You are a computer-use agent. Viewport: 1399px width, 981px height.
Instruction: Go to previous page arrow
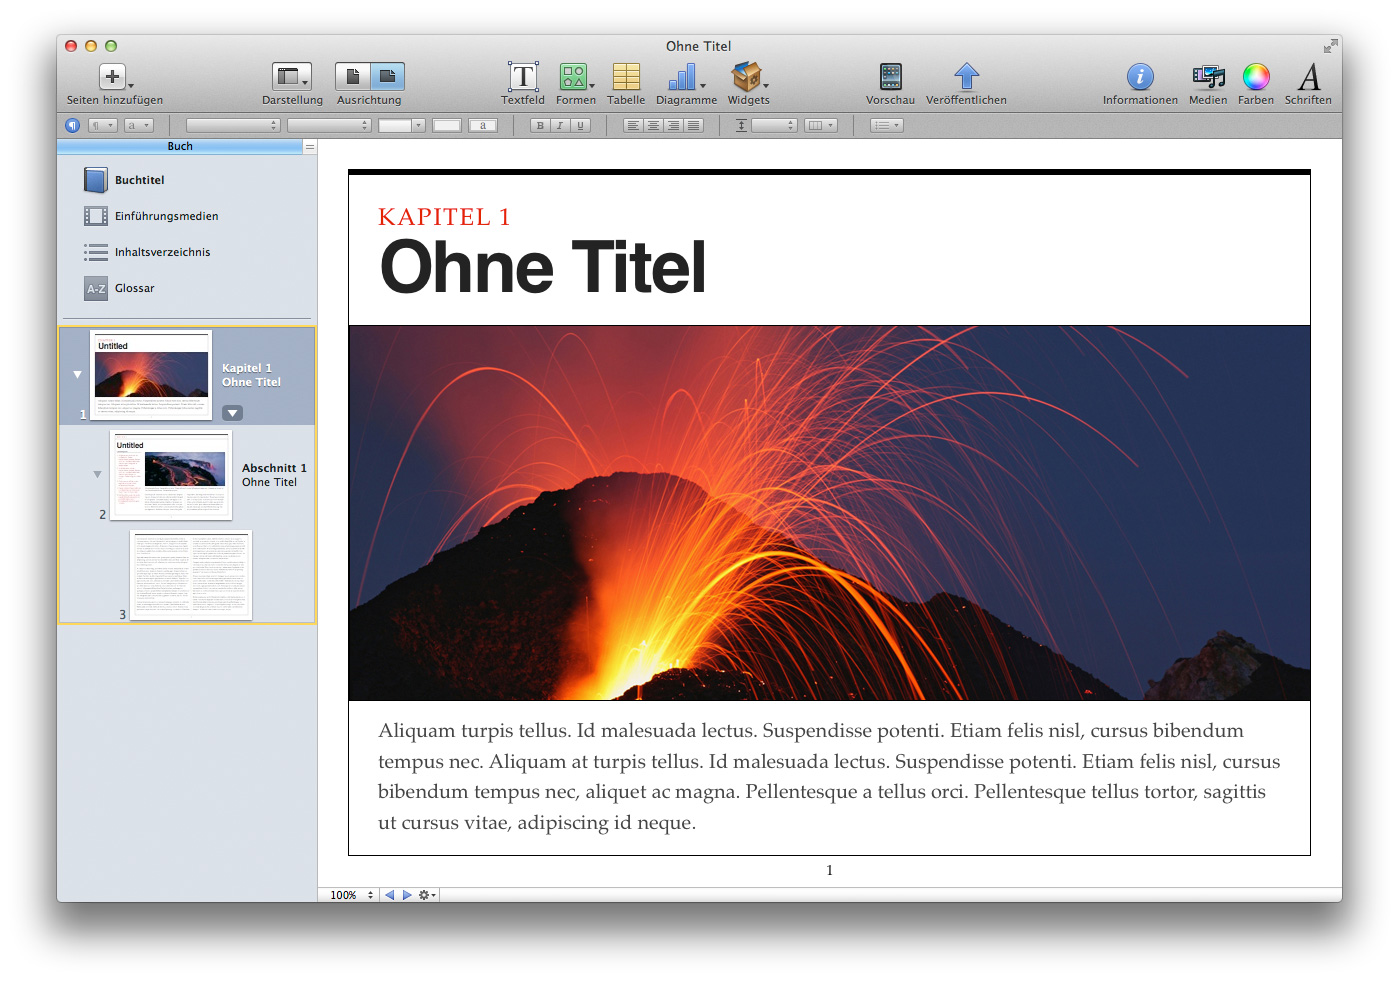(390, 895)
